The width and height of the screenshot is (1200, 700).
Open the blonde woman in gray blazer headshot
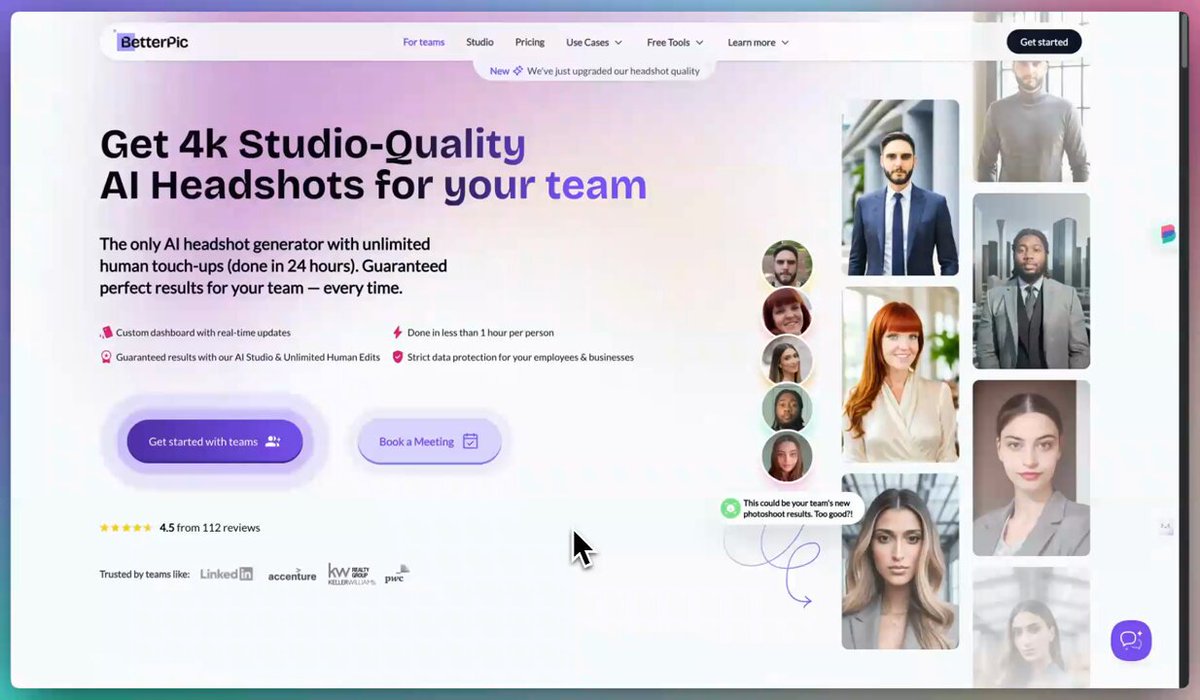900,561
